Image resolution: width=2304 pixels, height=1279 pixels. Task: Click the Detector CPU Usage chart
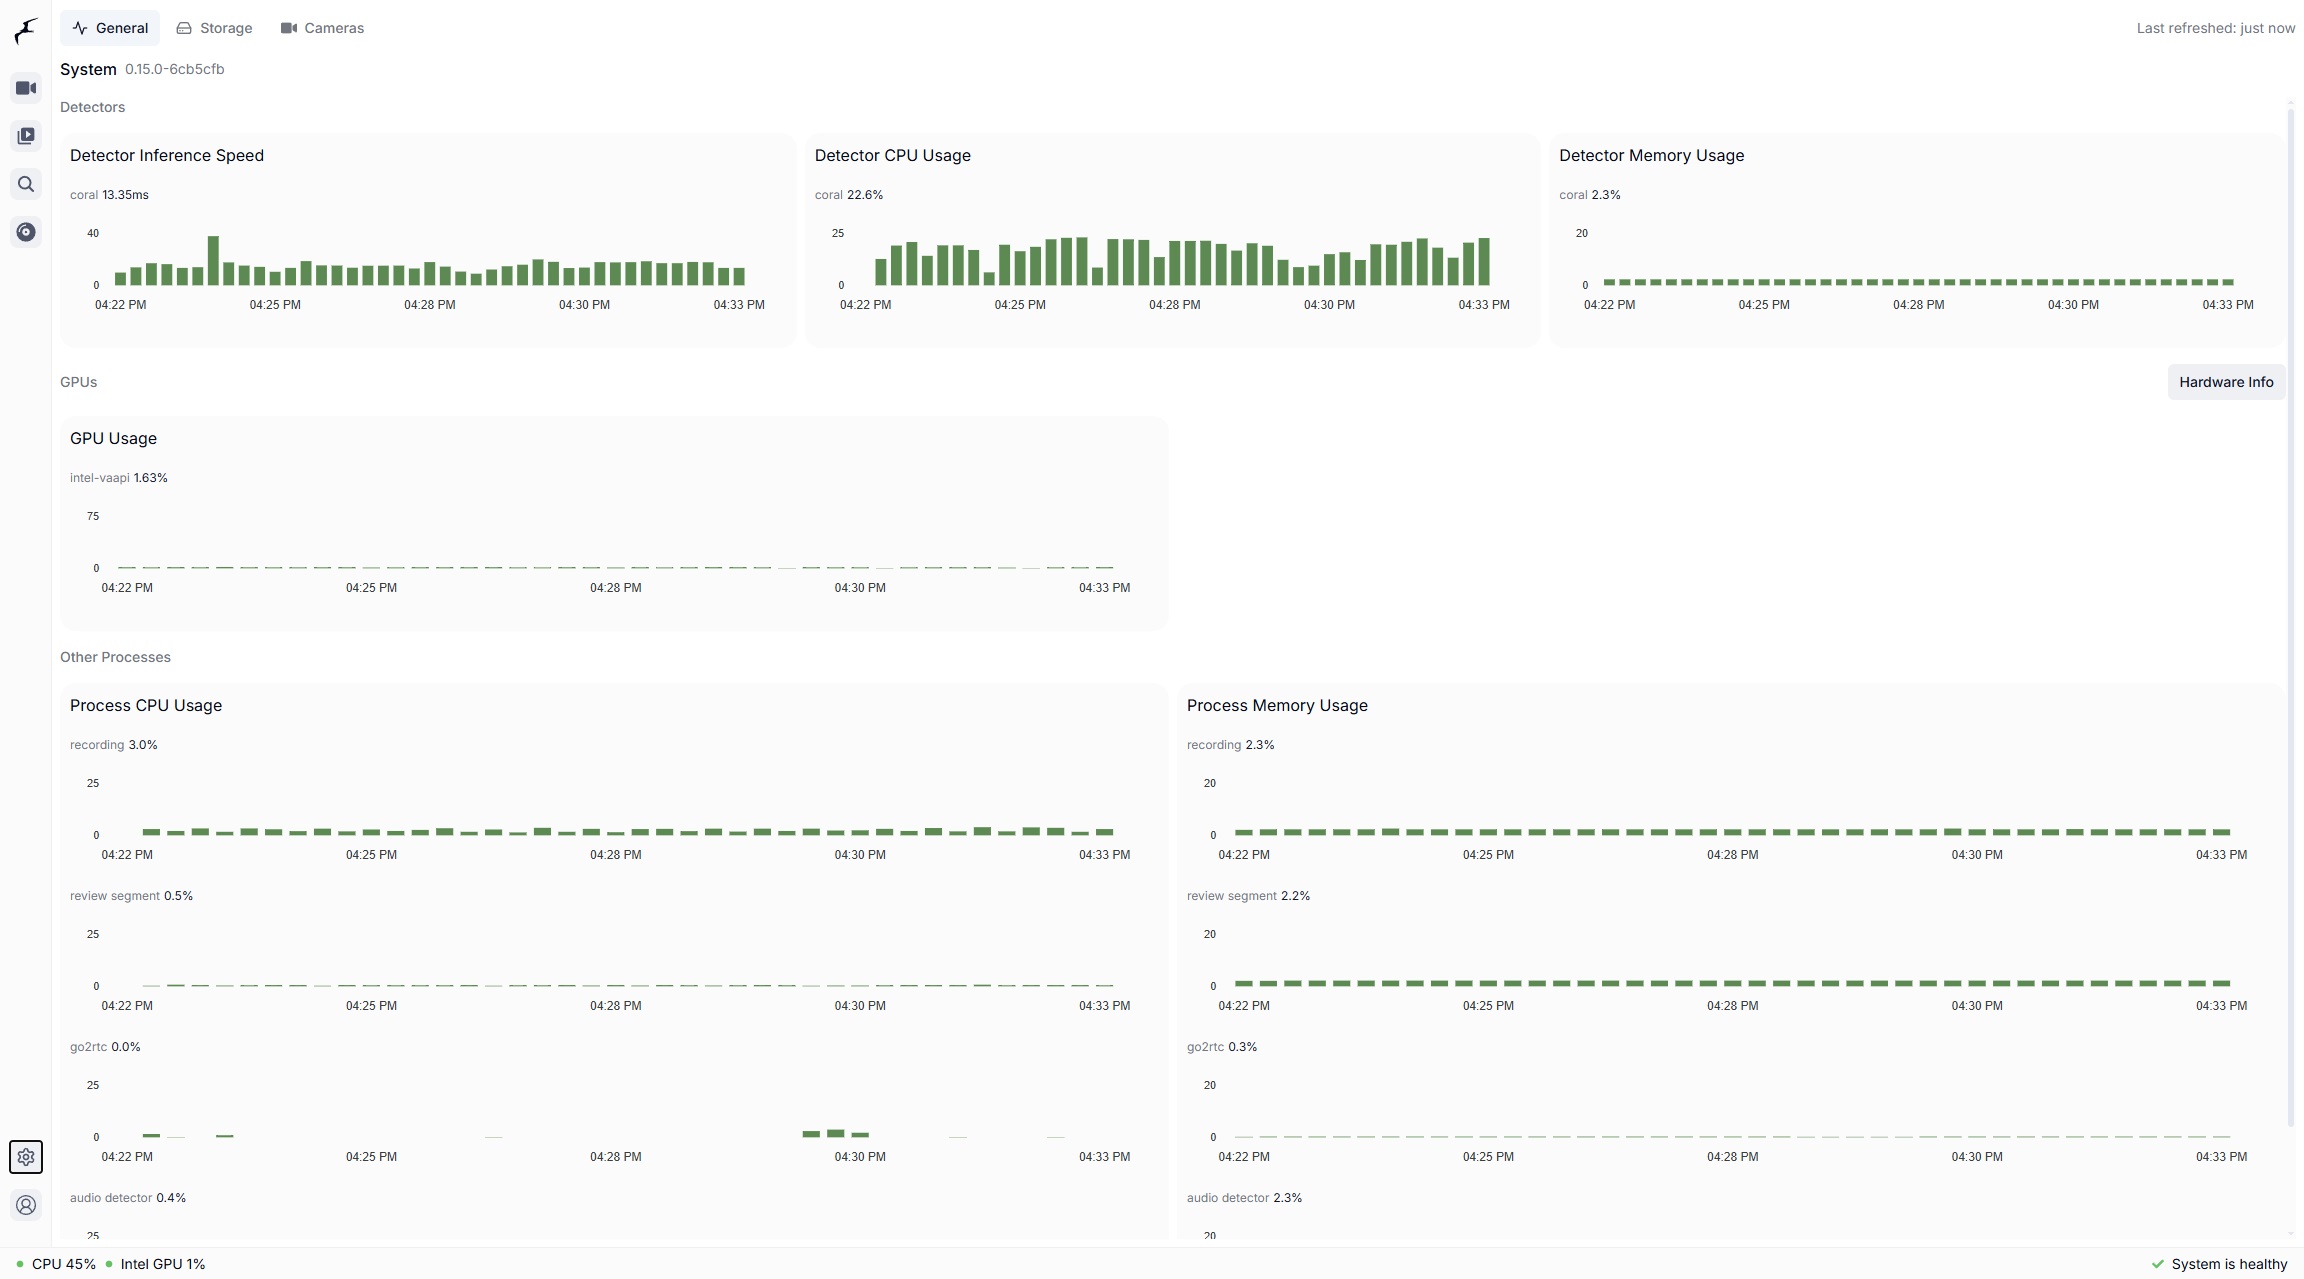coord(1180,260)
